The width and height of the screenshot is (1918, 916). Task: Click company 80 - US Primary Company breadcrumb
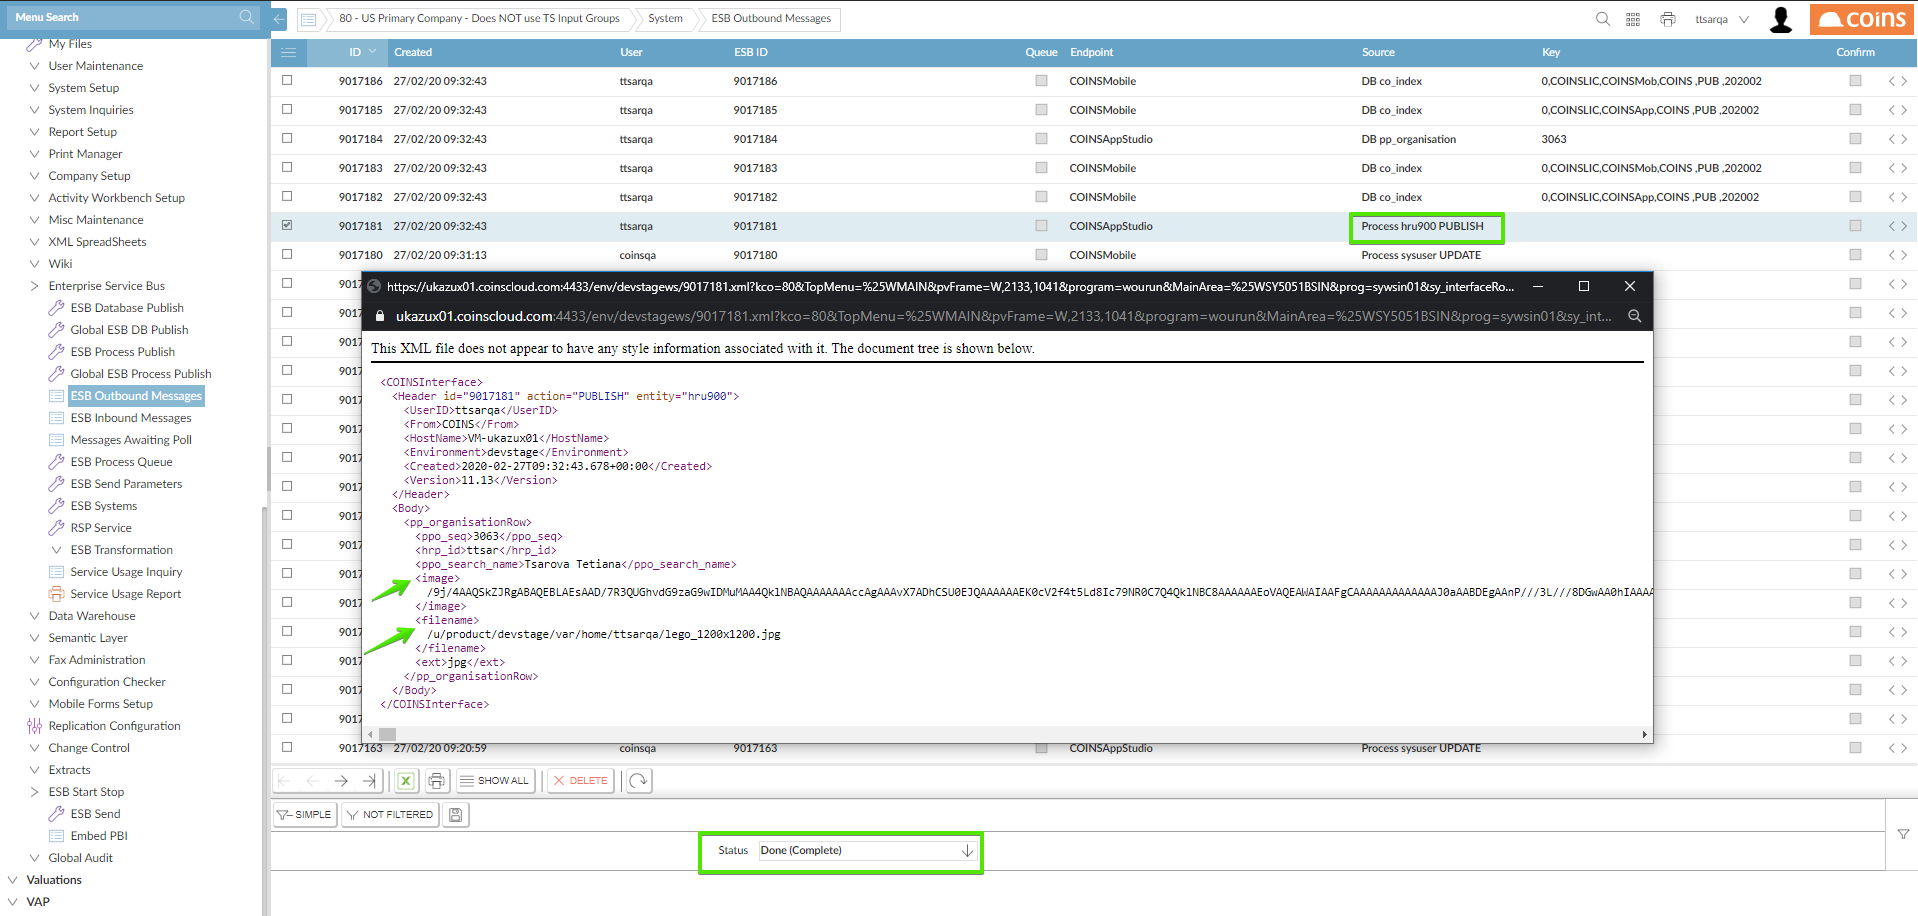pyautogui.click(x=479, y=19)
